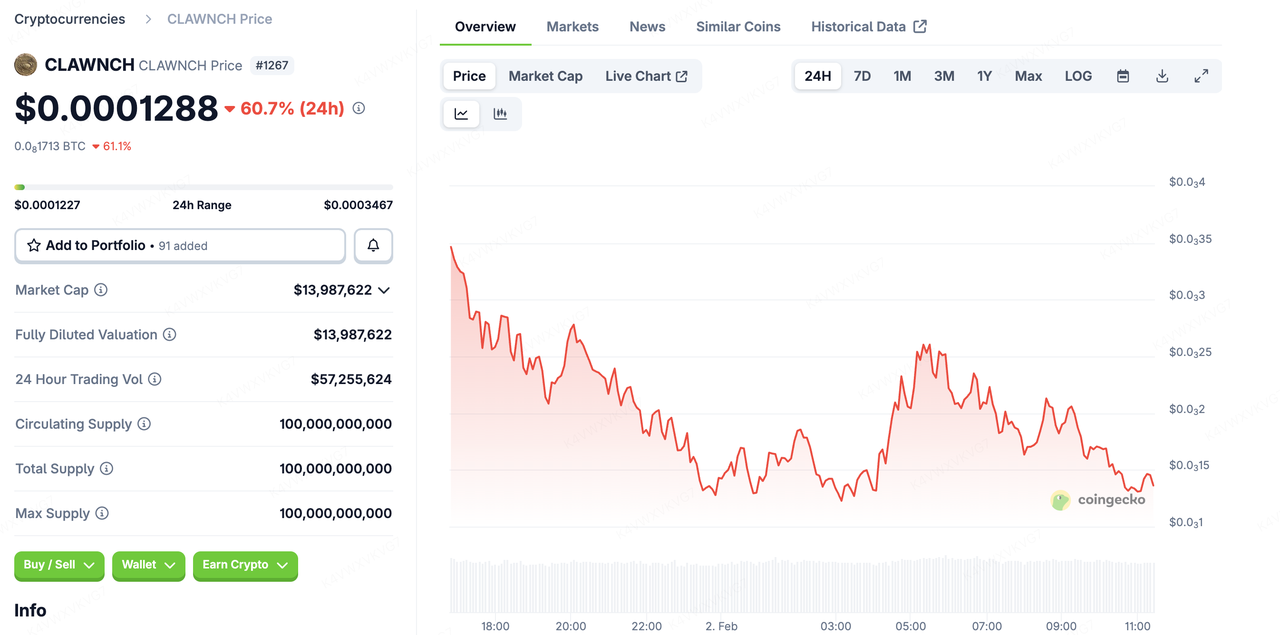Click the info icon next to Market Cap
The image size is (1280, 635).
(x=101, y=290)
